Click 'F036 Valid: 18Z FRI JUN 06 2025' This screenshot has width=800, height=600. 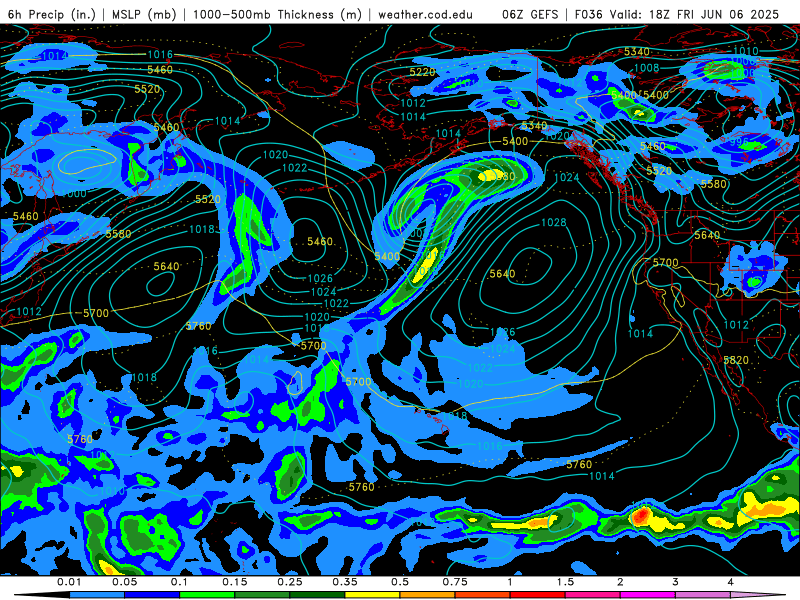point(677,14)
